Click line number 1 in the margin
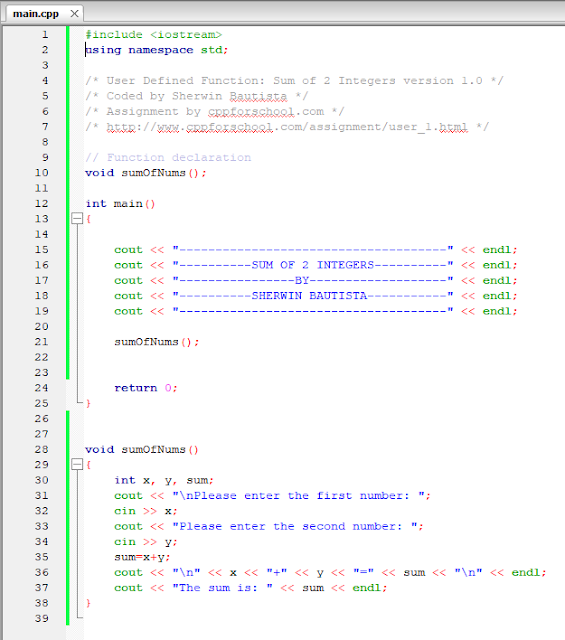Image resolution: width=565 pixels, height=640 pixels. tap(45, 35)
